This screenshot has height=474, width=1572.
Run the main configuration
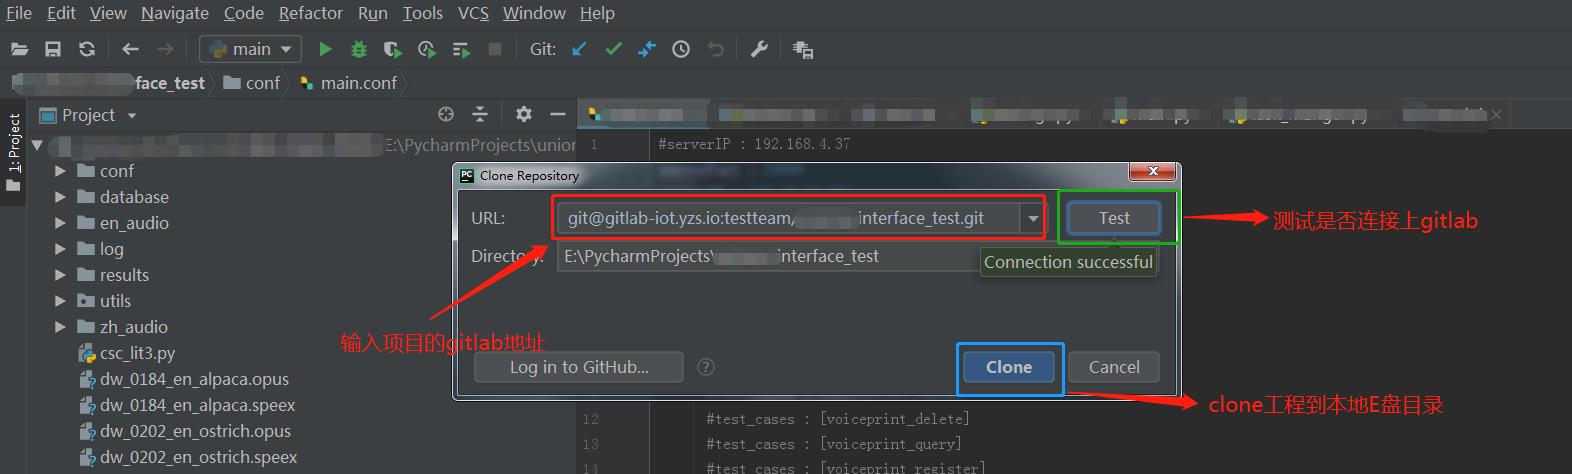pos(325,49)
